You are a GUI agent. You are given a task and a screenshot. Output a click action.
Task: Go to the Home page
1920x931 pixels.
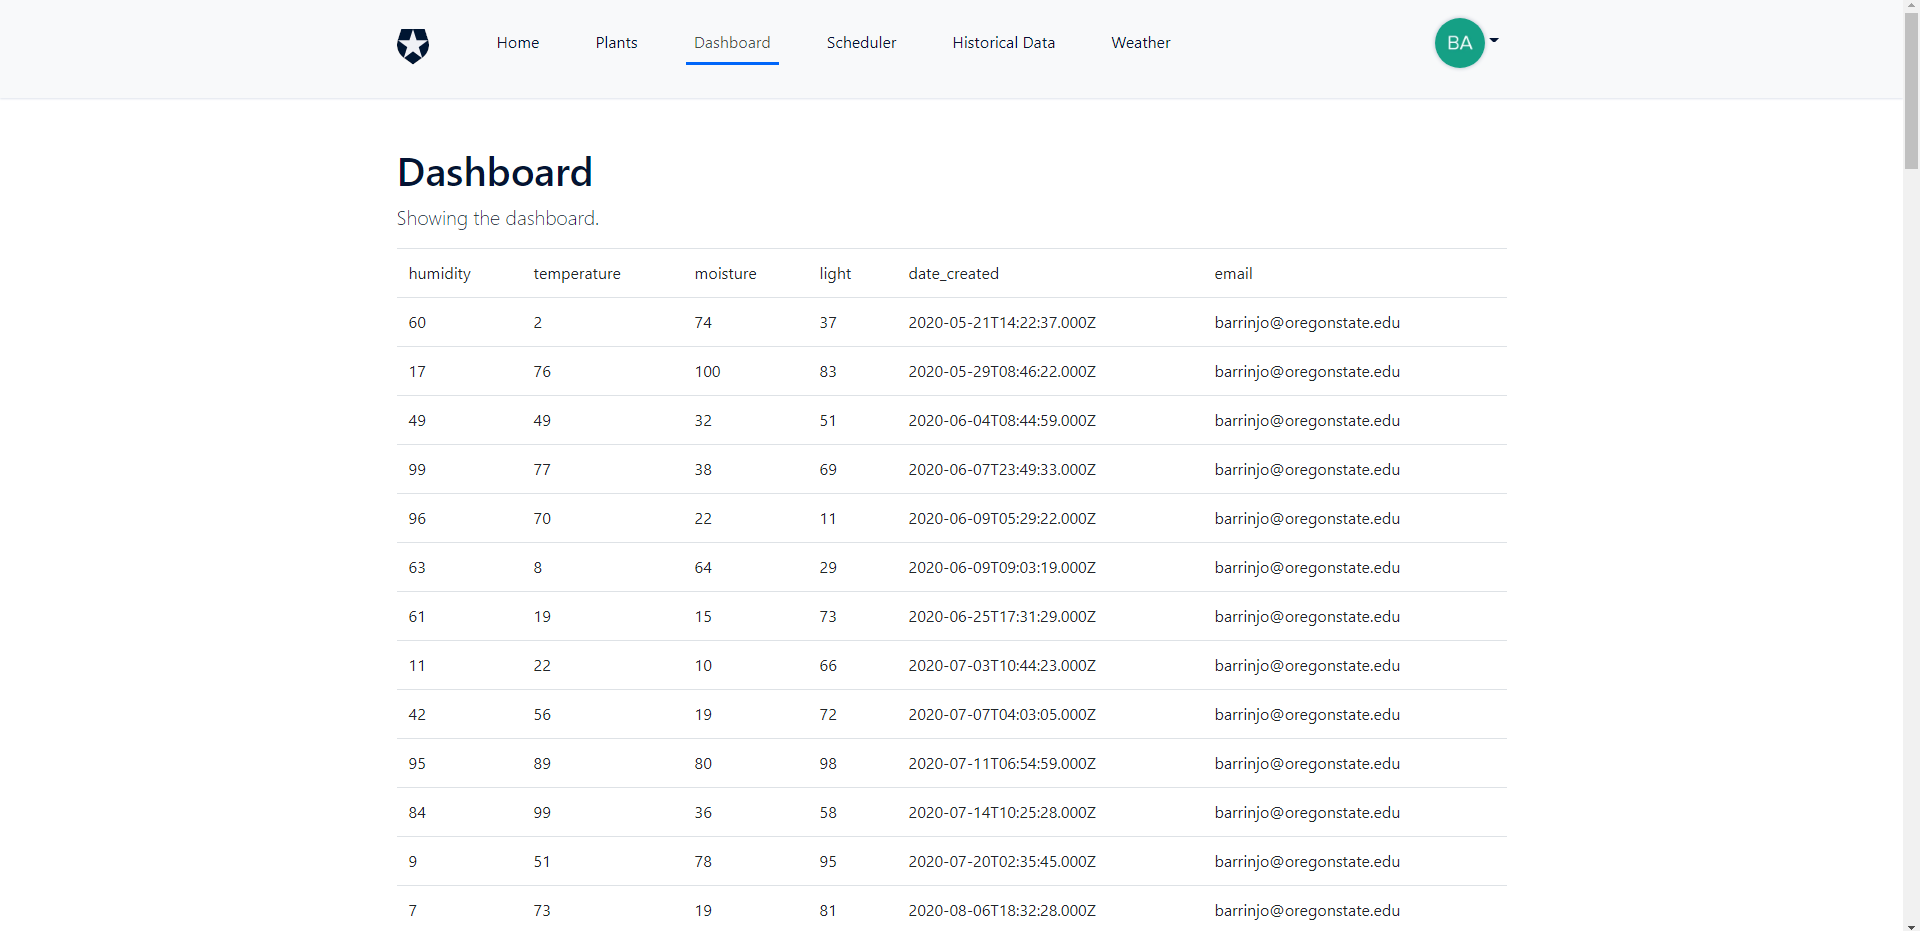[517, 43]
